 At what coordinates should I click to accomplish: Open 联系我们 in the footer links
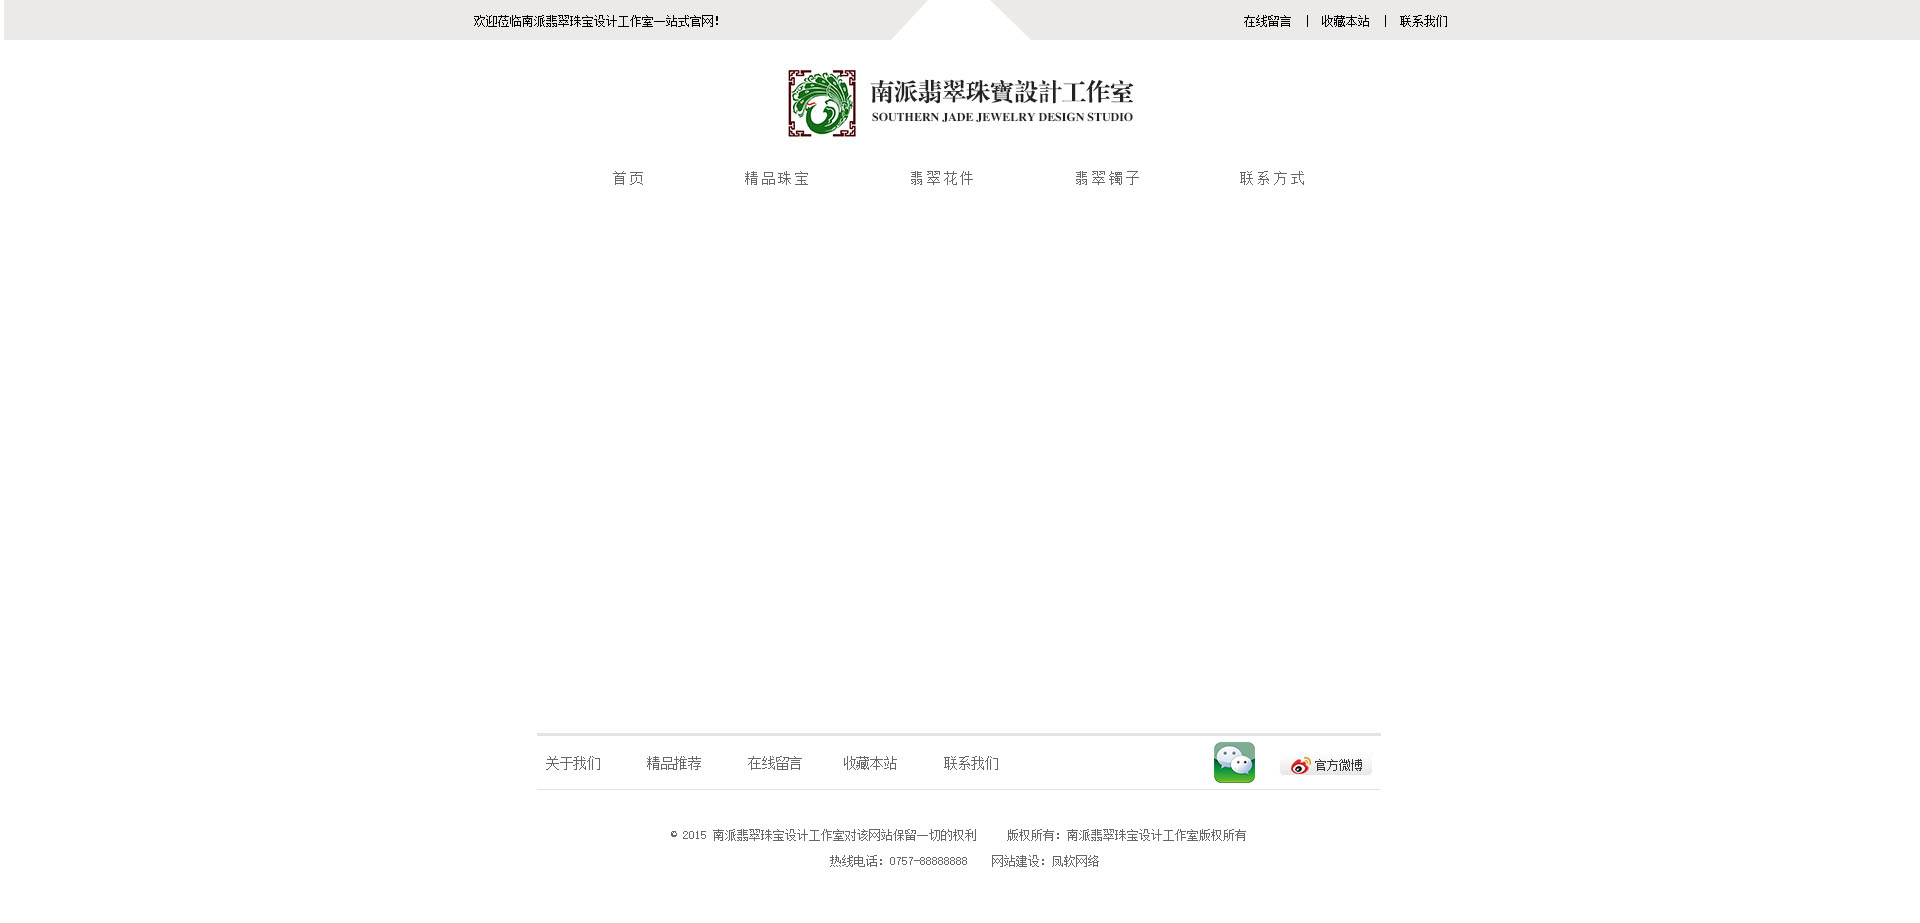(971, 764)
